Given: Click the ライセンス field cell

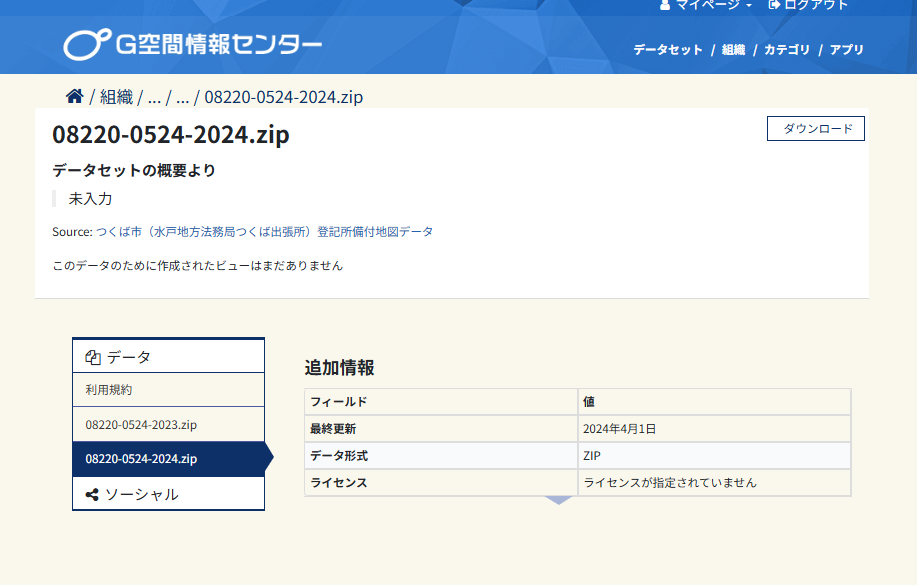Looking at the screenshot, I should point(441,483).
